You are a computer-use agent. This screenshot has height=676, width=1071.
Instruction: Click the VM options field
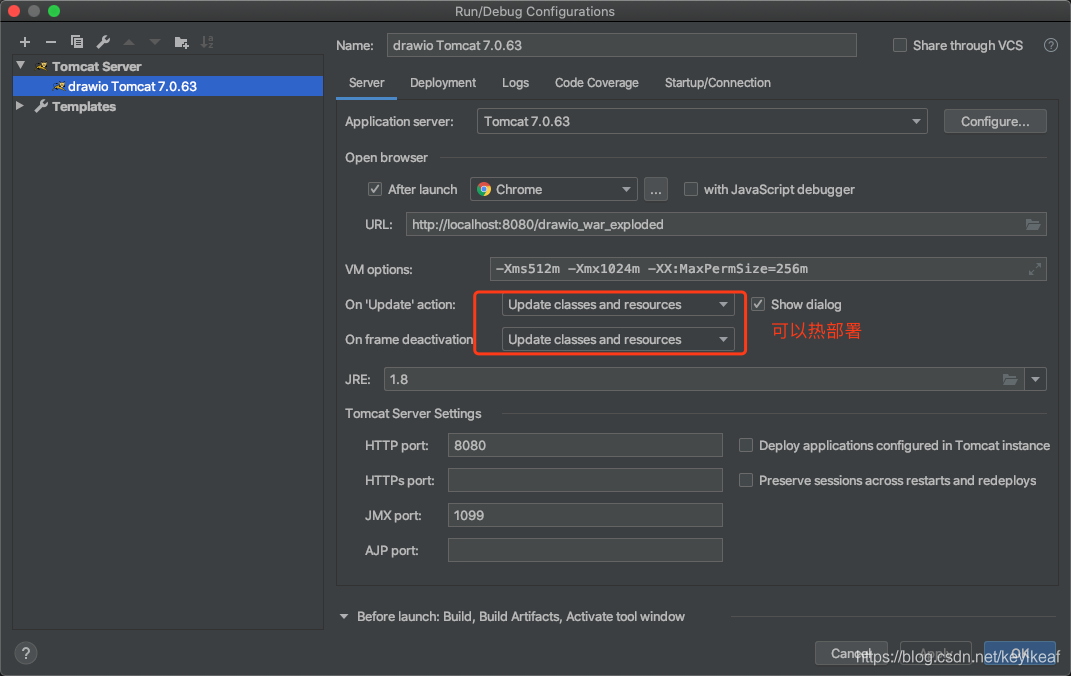click(768, 269)
